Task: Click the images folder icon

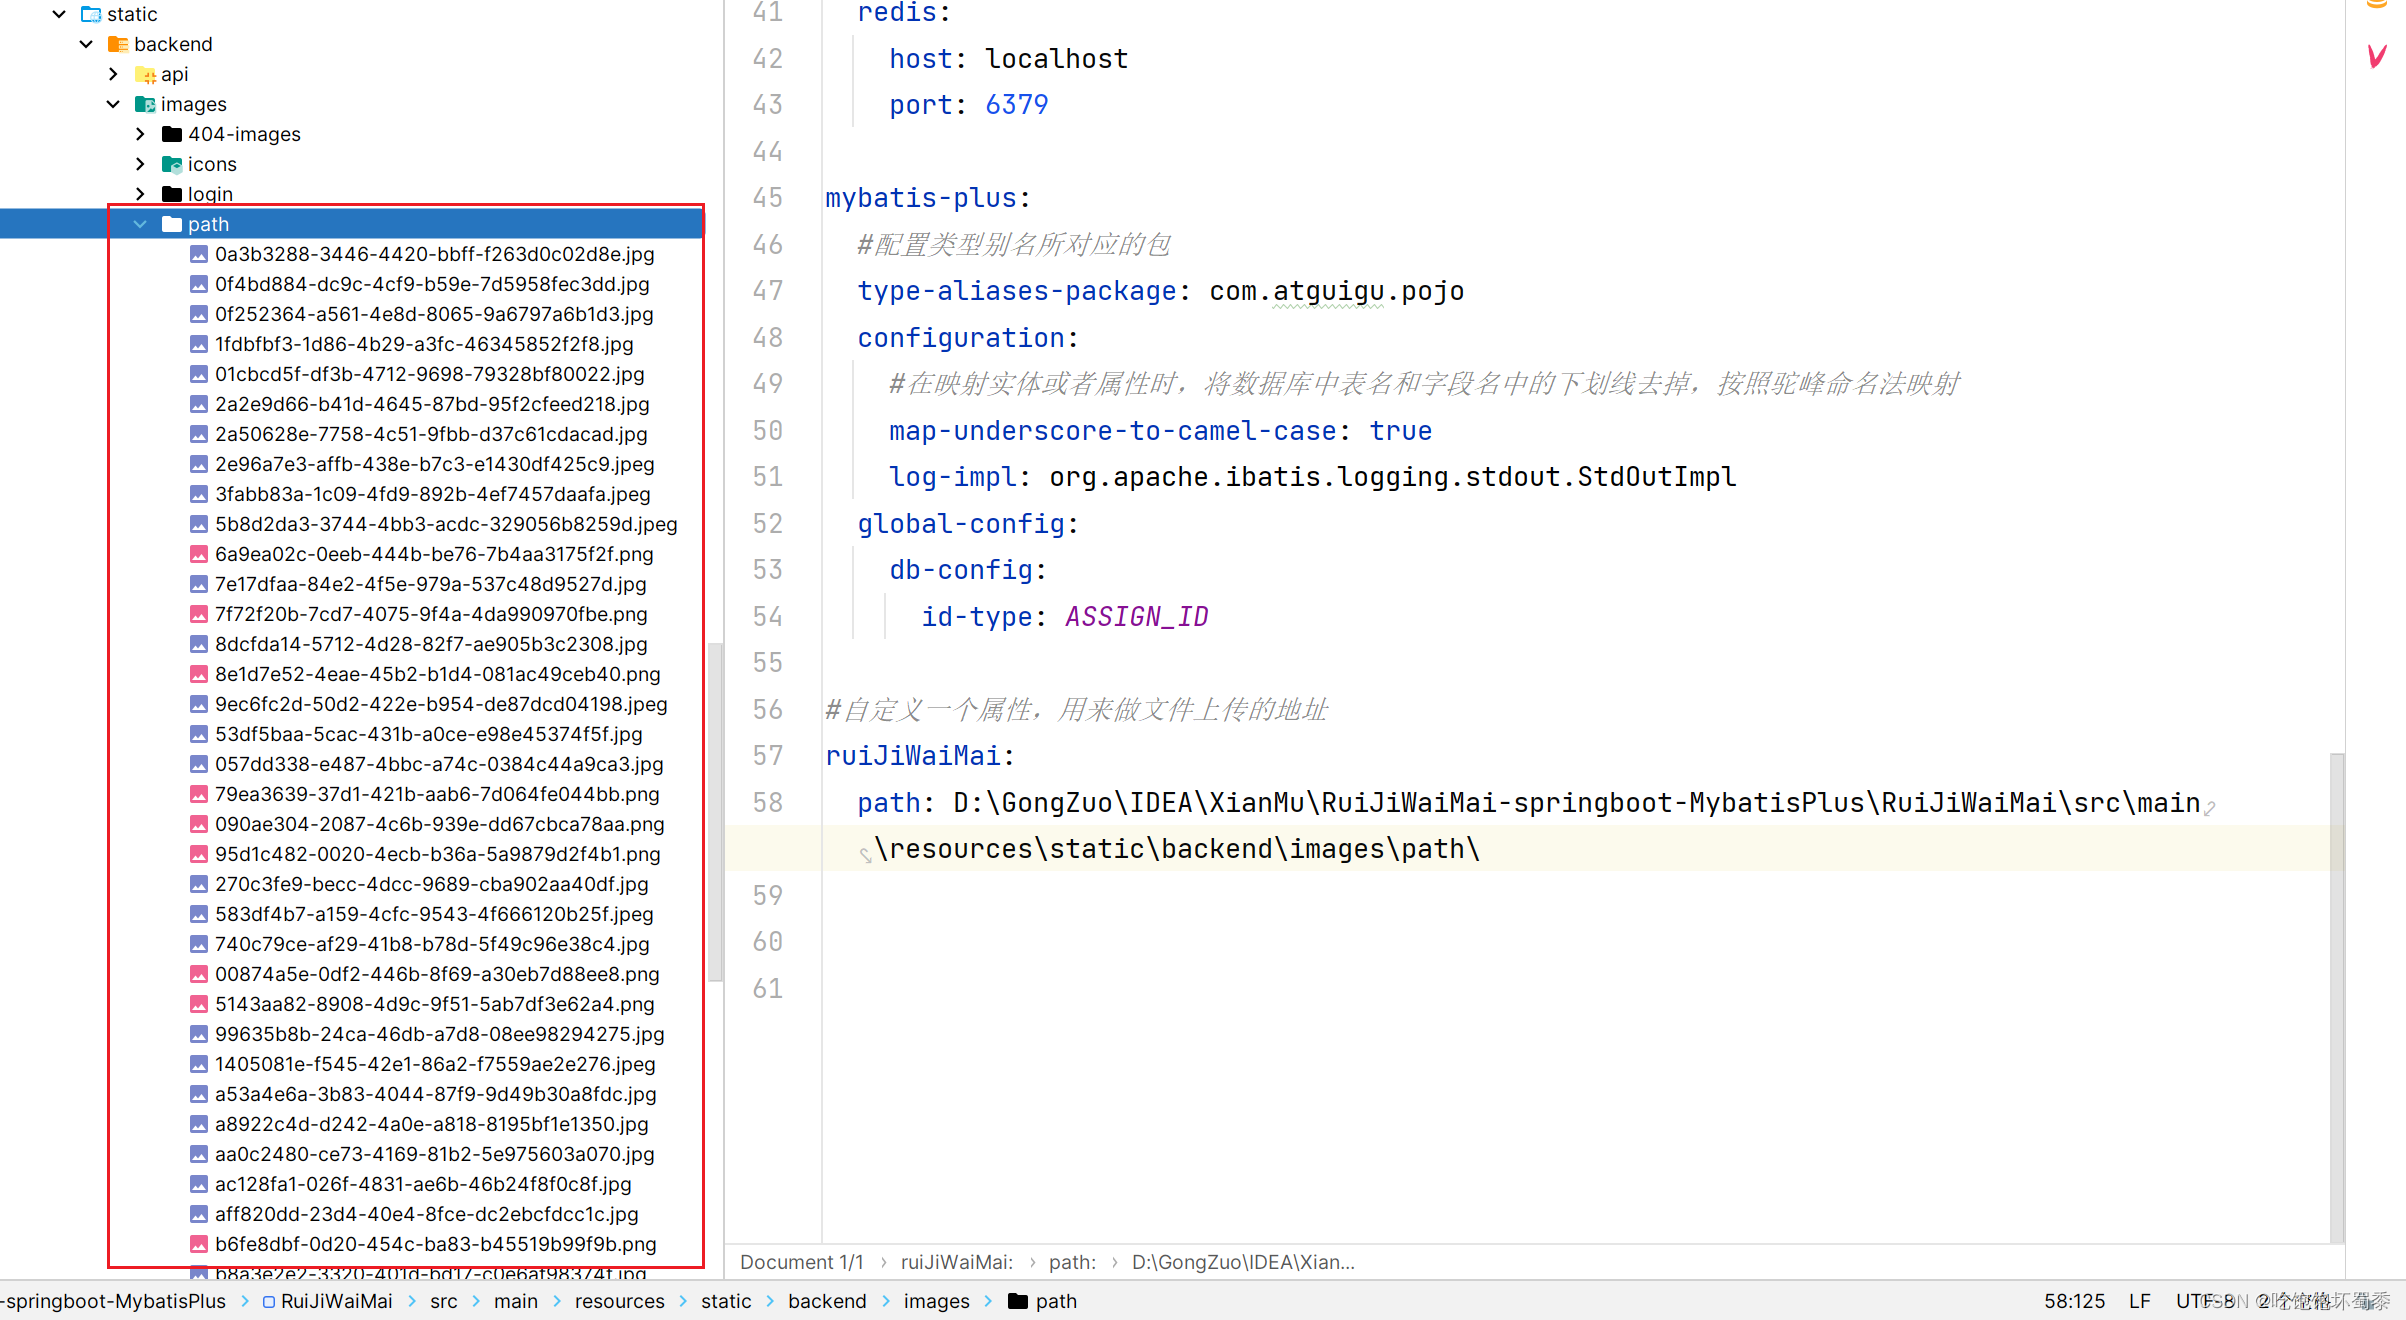Action: point(145,104)
